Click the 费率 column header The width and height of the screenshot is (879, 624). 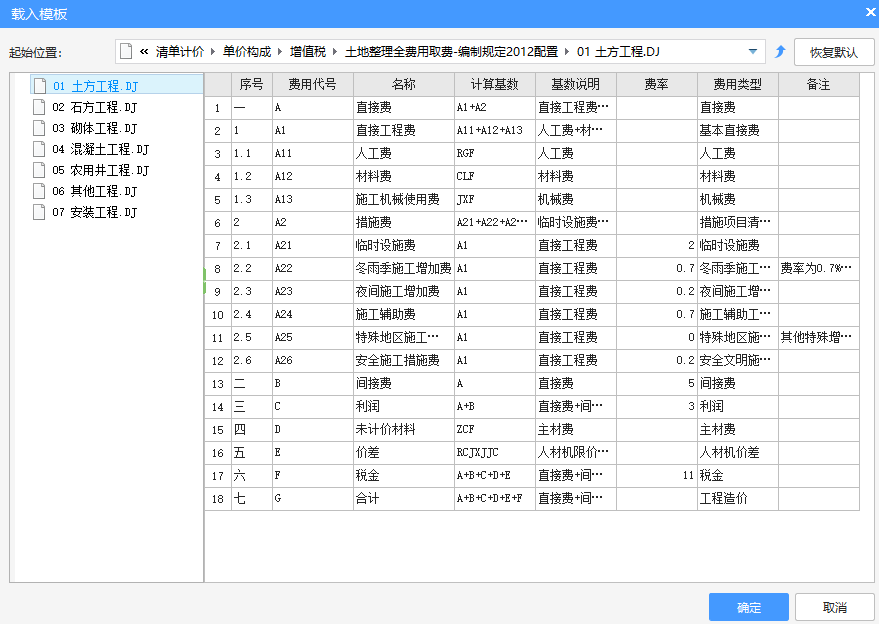point(656,85)
